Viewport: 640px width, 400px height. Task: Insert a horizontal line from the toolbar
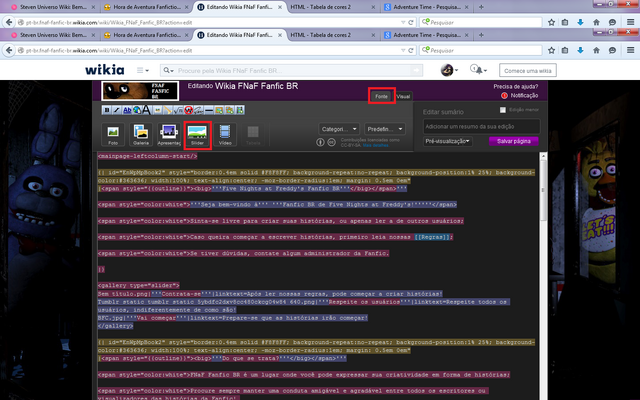[209, 110]
